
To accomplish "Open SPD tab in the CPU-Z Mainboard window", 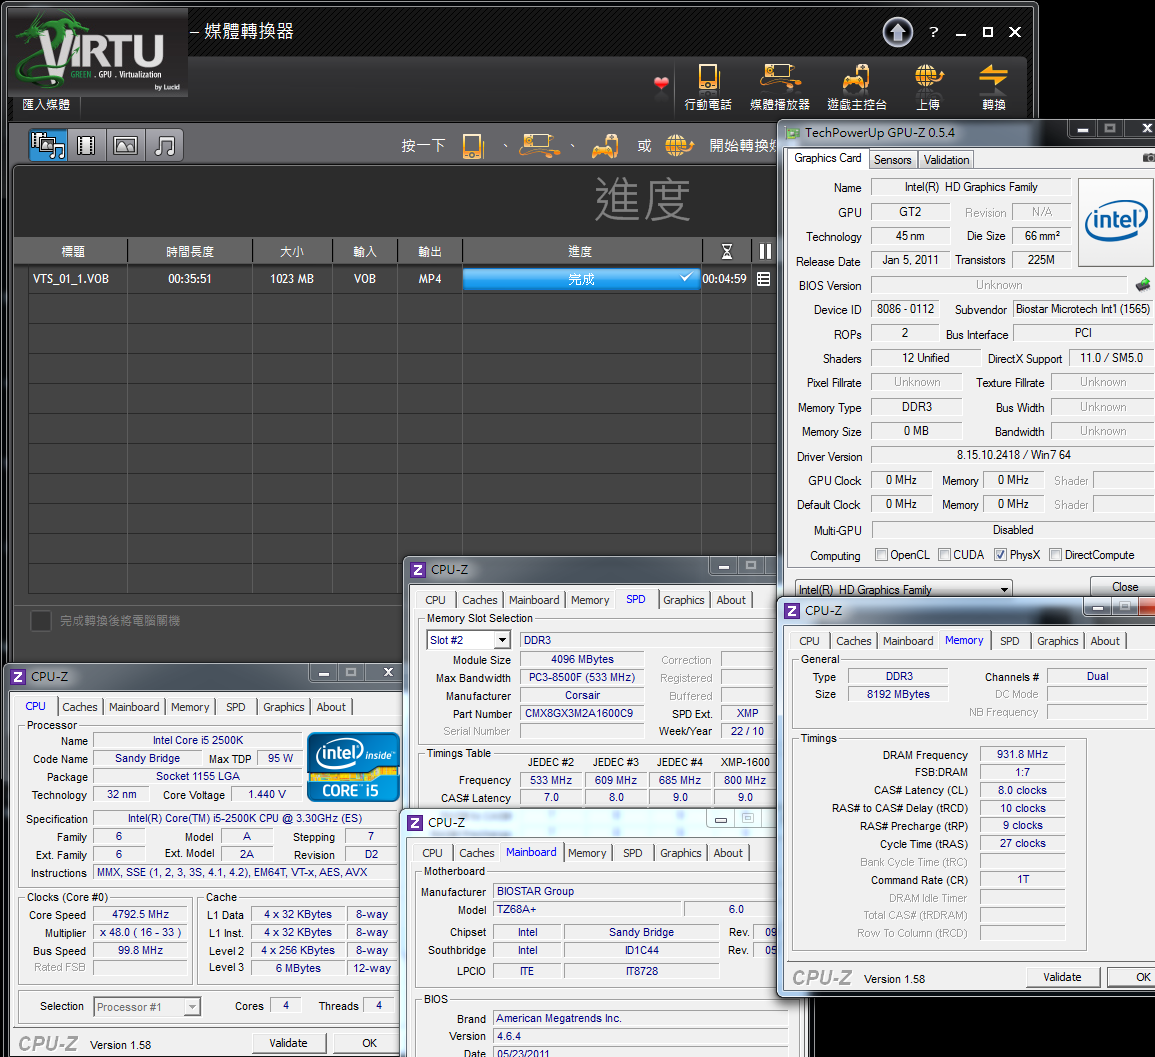I will pos(633,853).
